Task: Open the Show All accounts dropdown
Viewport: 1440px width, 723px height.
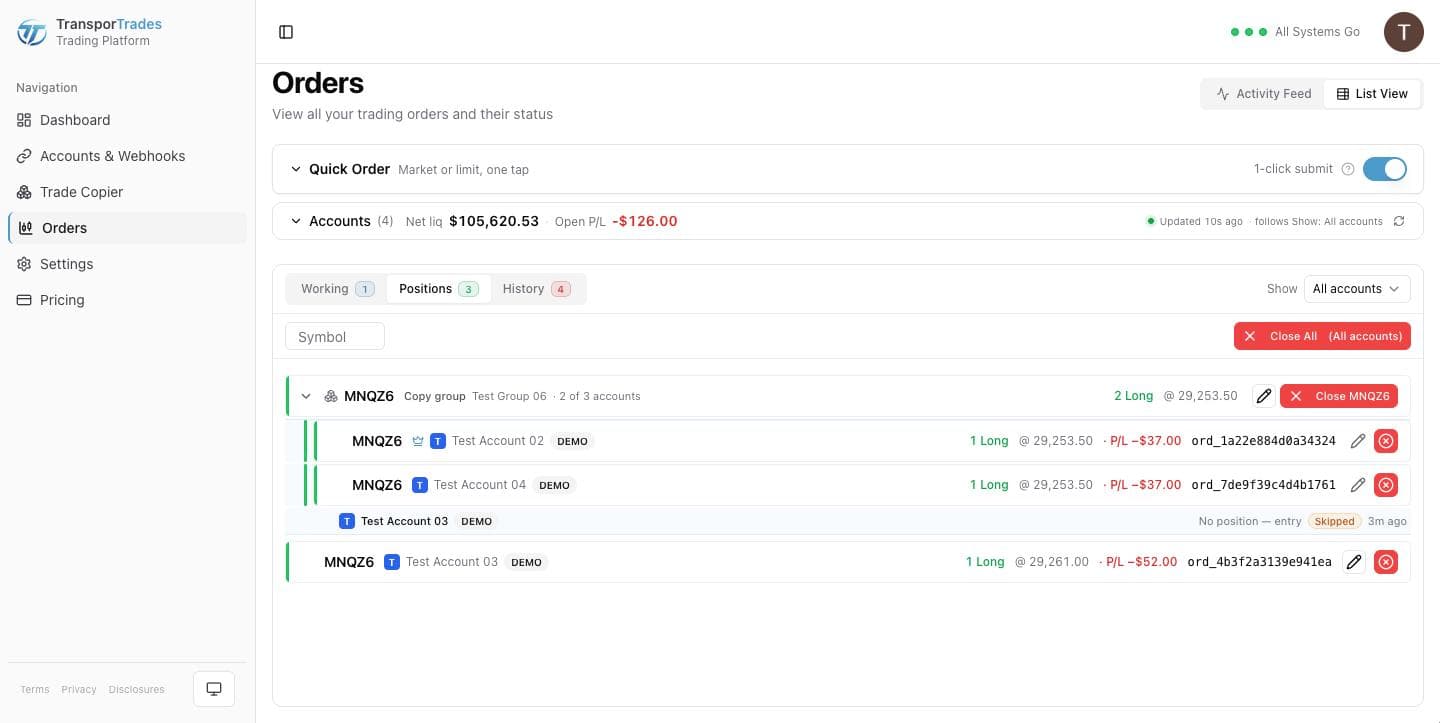Action: [x=1357, y=289]
